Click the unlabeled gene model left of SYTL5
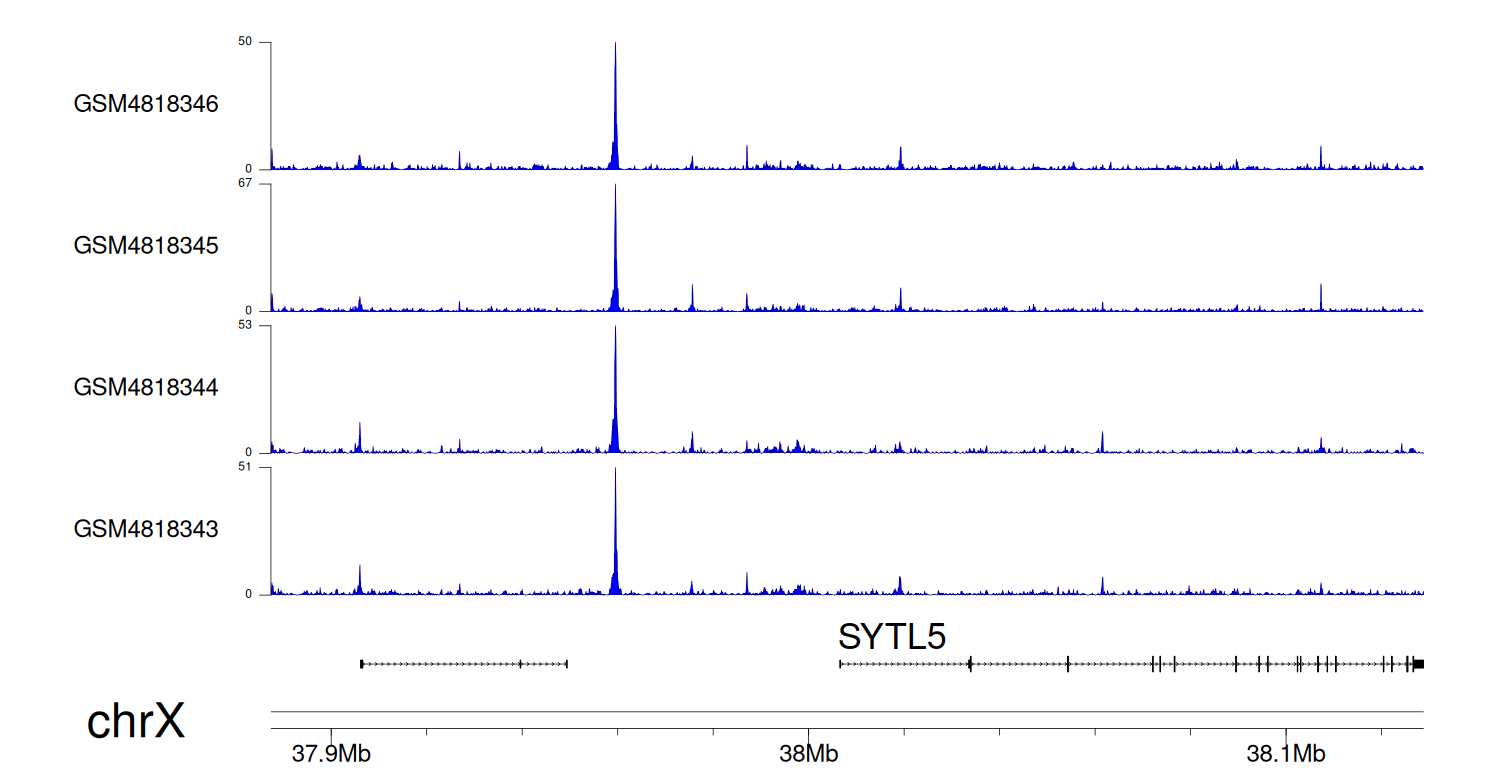Image resolution: width=1500 pixels, height=780 pixels. pyautogui.click(x=464, y=663)
